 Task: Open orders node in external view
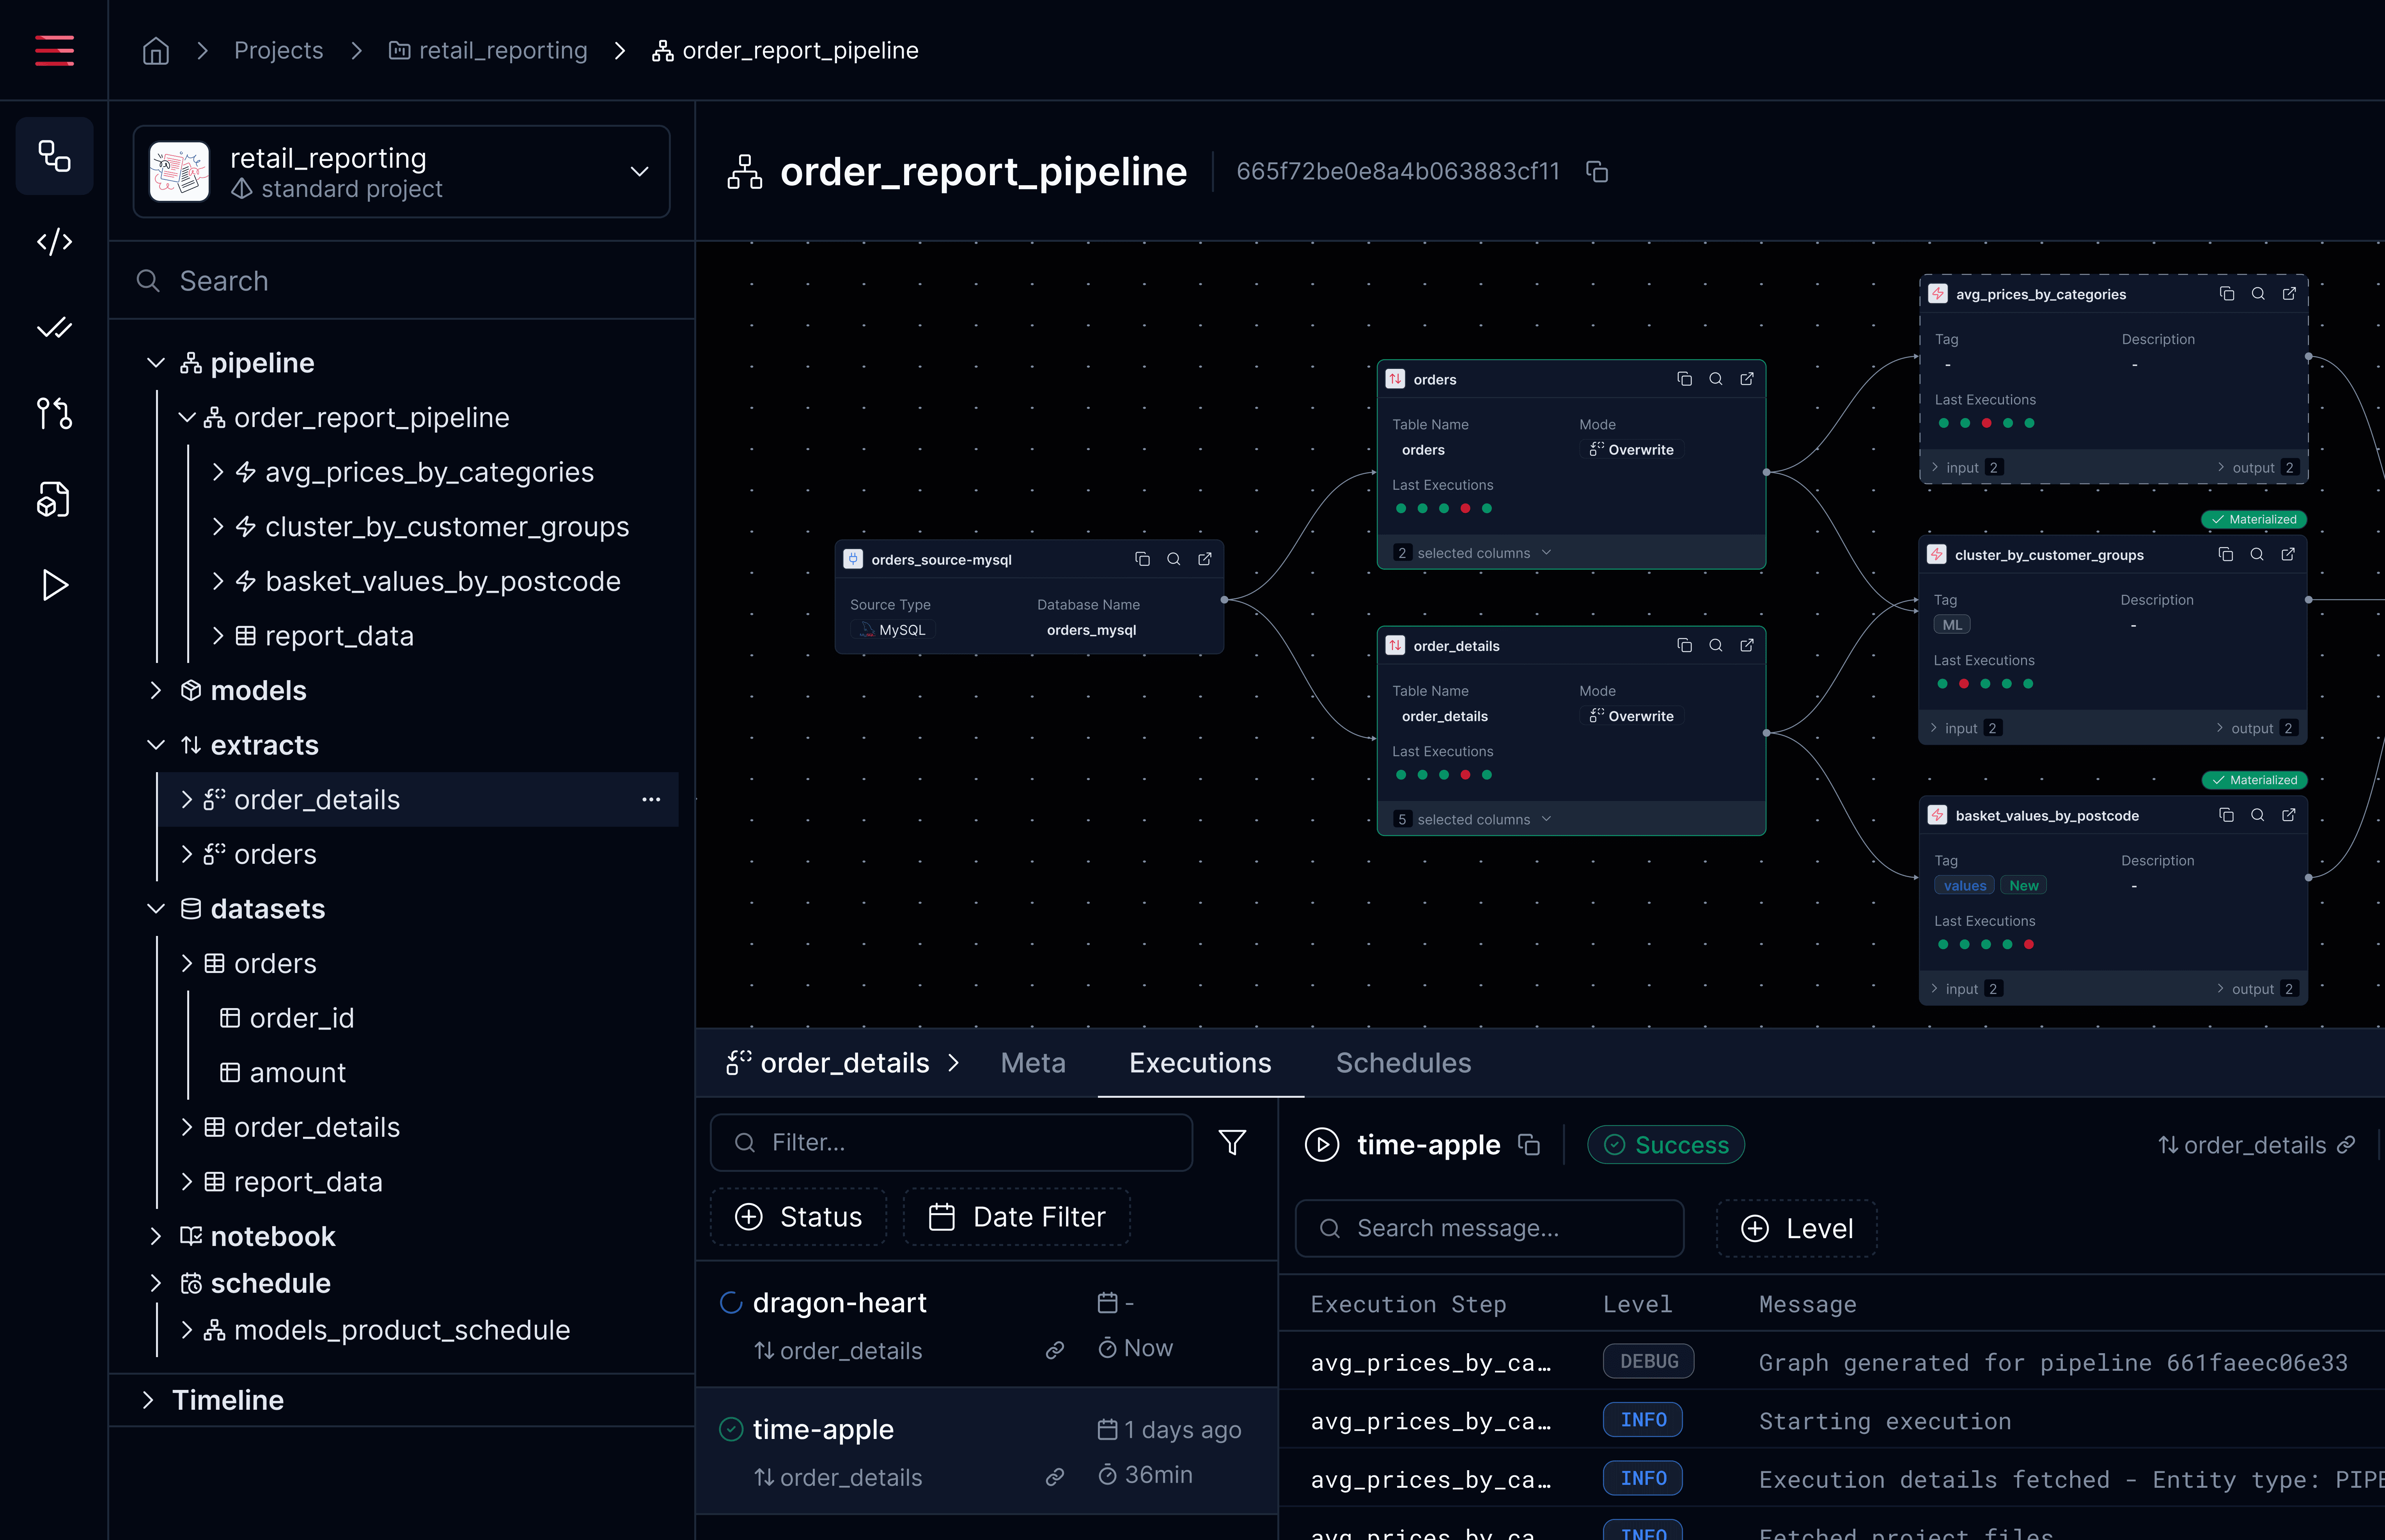click(x=1747, y=379)
